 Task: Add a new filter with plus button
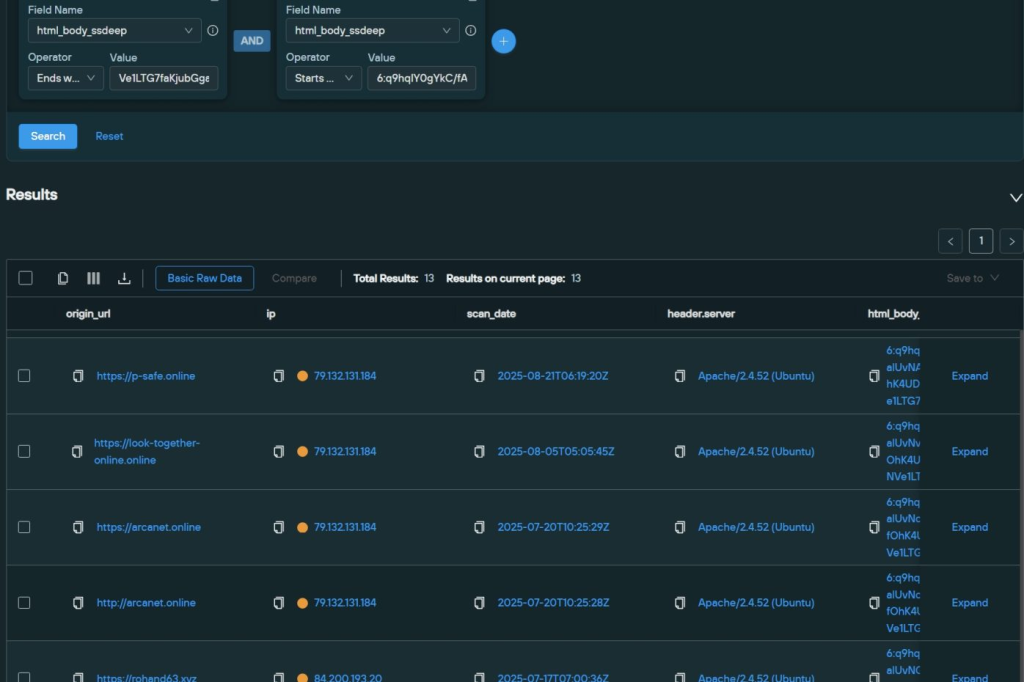click(504, 41)
